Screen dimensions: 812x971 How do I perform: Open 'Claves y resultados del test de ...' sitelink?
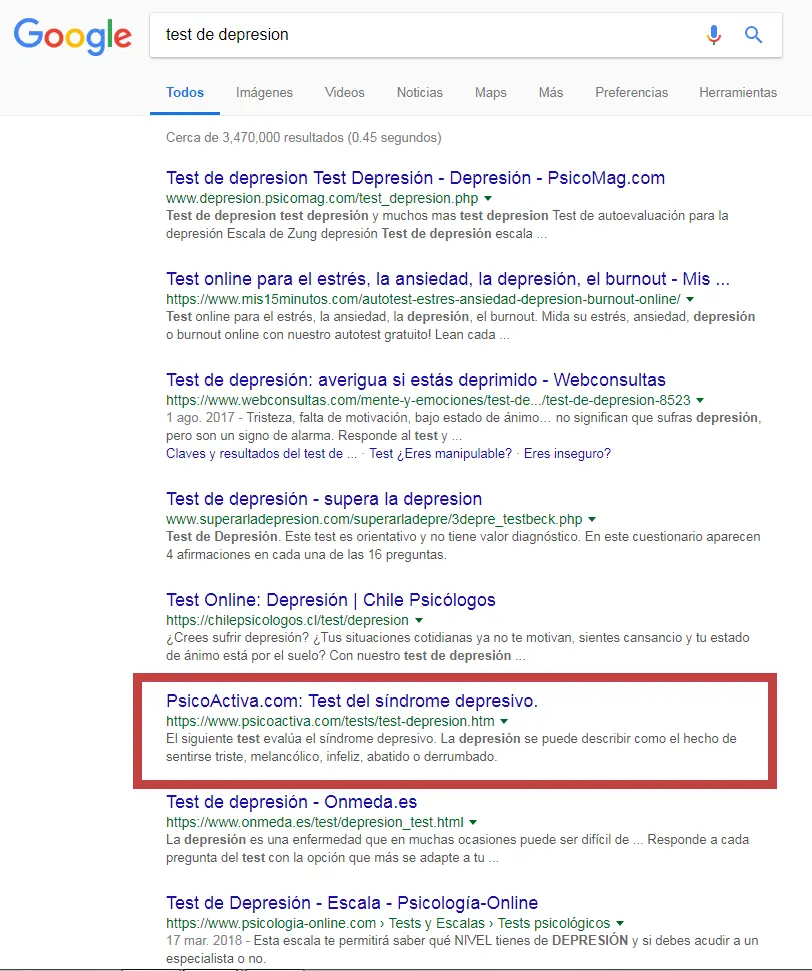[x=261, y=453]
